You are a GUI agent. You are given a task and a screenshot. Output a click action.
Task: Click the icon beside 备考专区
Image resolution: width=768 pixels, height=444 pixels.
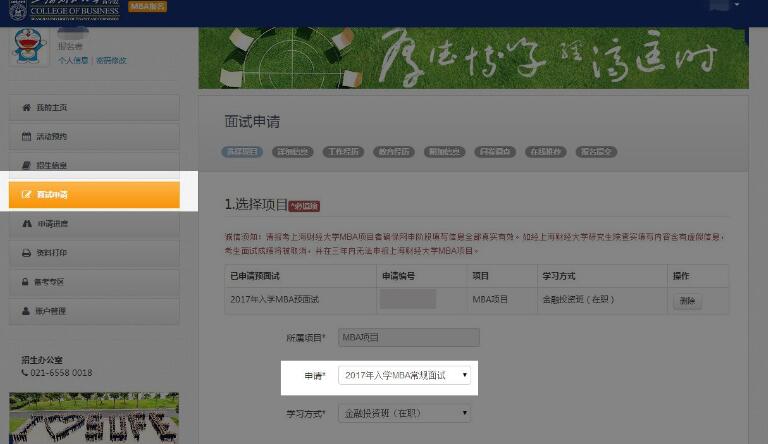[x=27, y=282]
